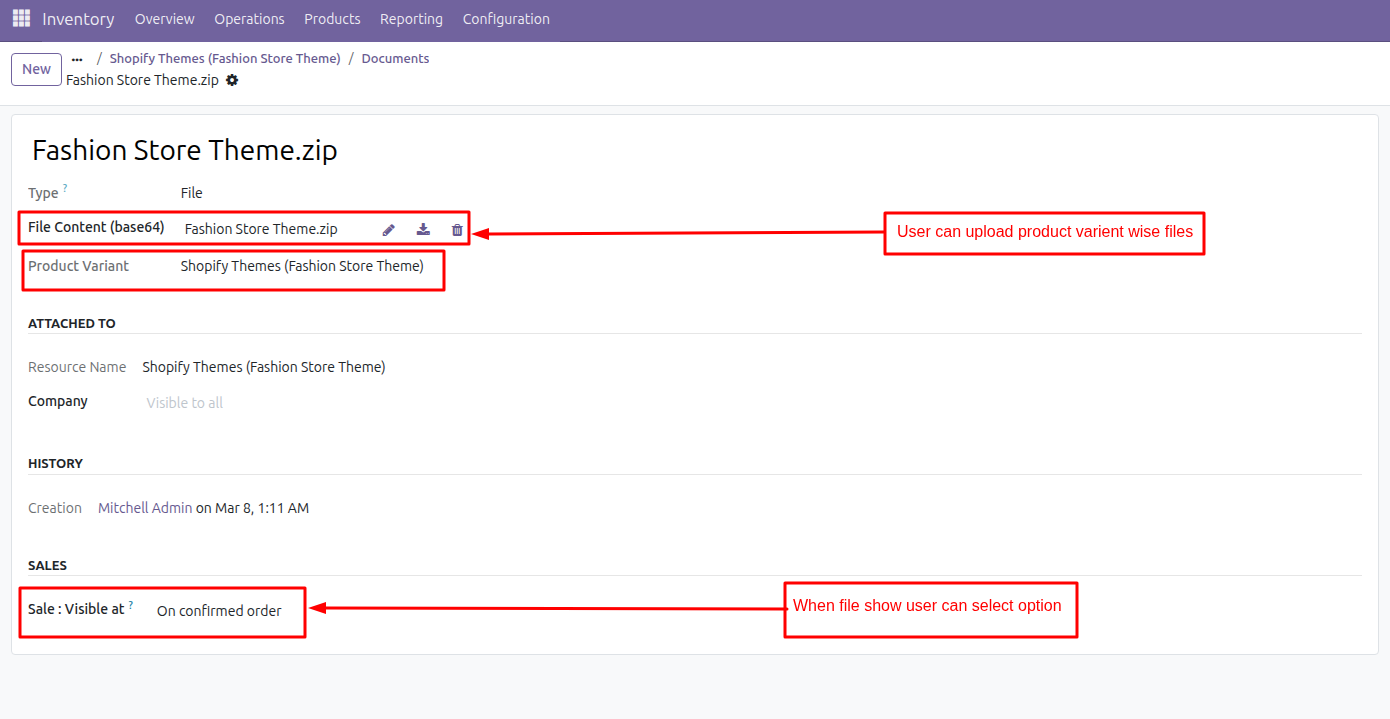The width and height of the screenshot is (1390, 719).
Task: Download Fashion Store Theme.zip file icon
Action: pos(423,230)
